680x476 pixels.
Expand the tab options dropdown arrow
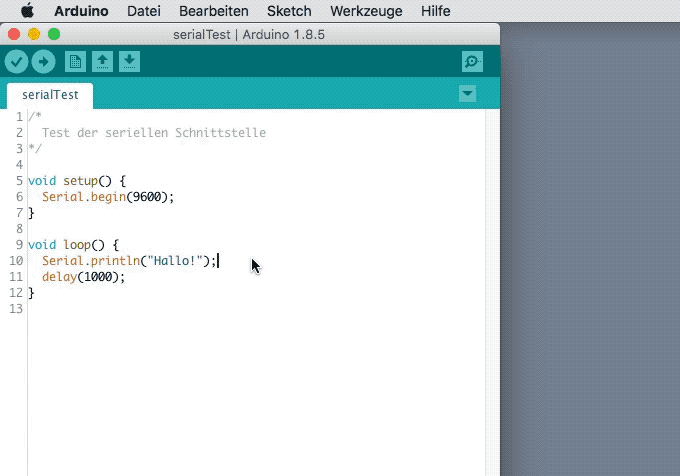coord(467,94)
